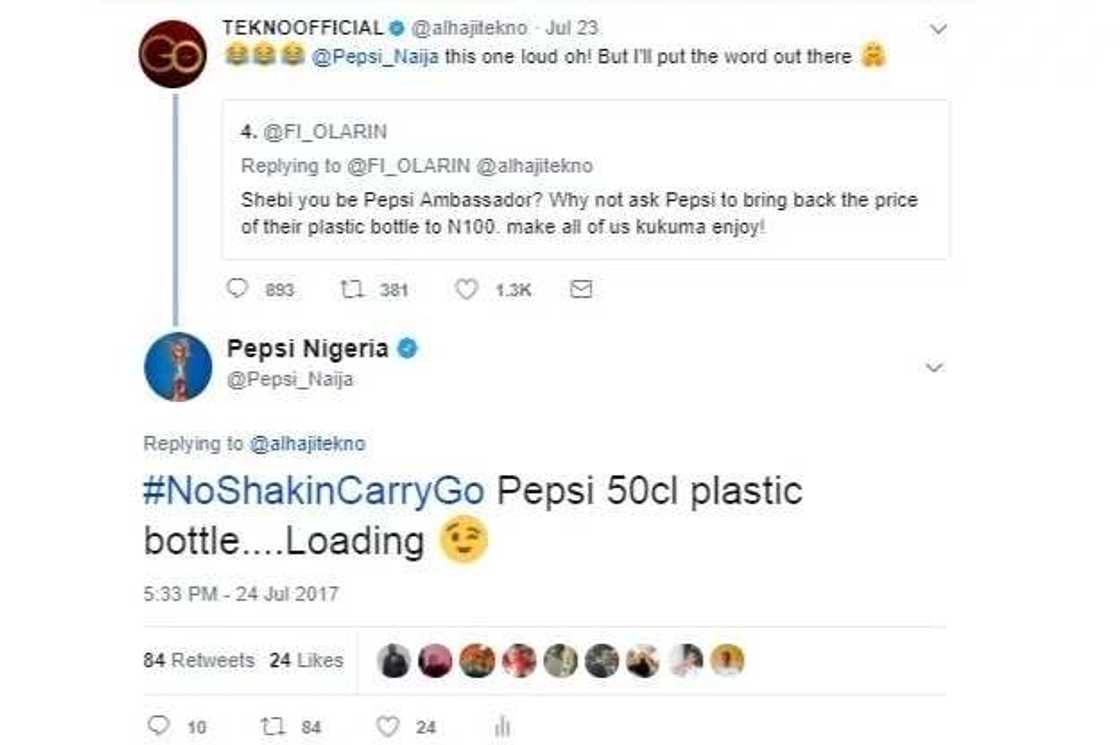Image resolution: width=1120 pixels, height=745 pixels.
Task: Like Tekno's tweet via the heart icon
Action: click(x=466, y=289)
